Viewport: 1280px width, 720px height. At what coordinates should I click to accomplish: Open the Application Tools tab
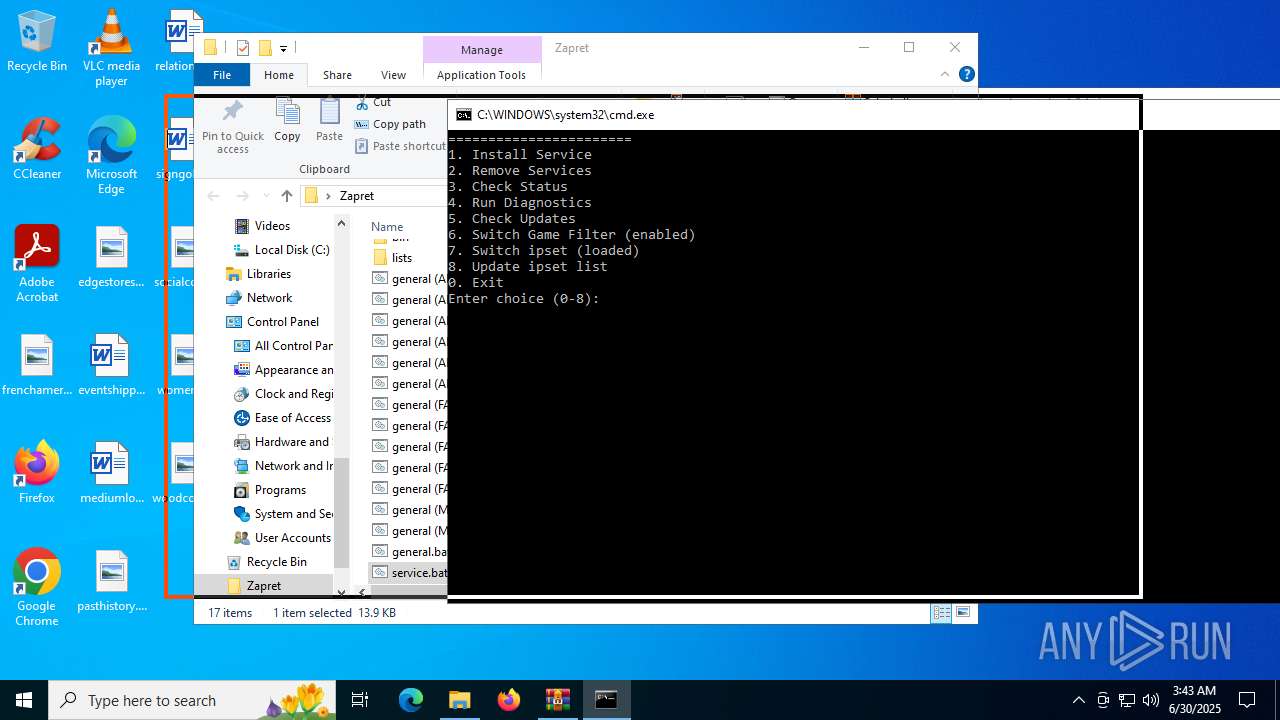pos(481,75)
